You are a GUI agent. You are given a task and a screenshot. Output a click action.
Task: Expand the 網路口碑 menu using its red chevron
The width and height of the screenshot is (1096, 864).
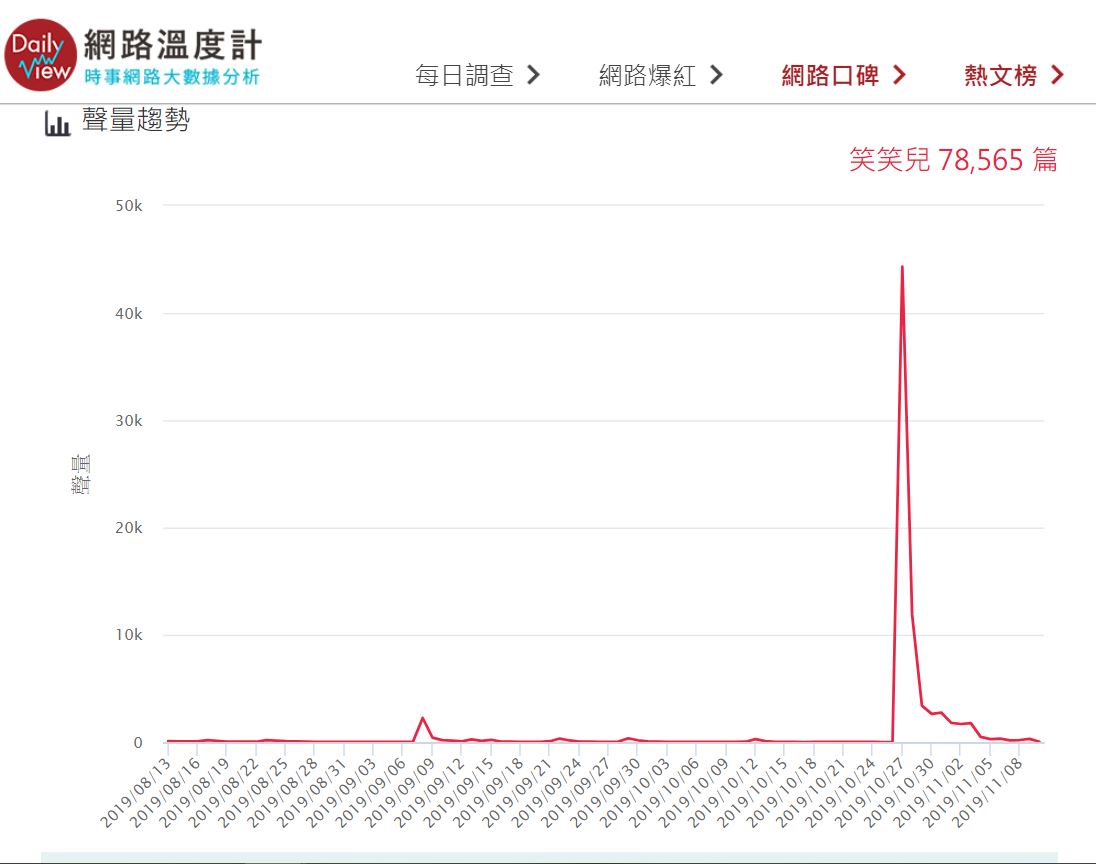coord(898,75)
